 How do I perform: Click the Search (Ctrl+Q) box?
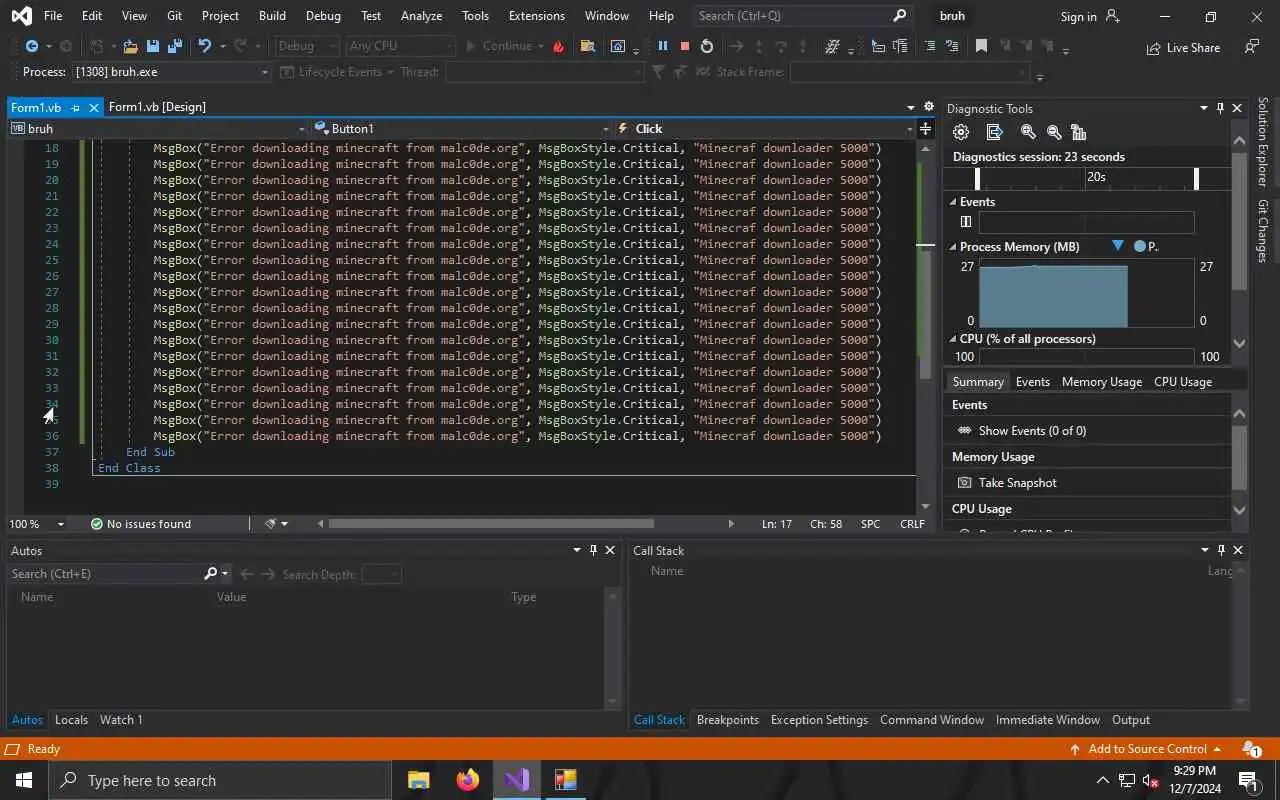(802, 16)
